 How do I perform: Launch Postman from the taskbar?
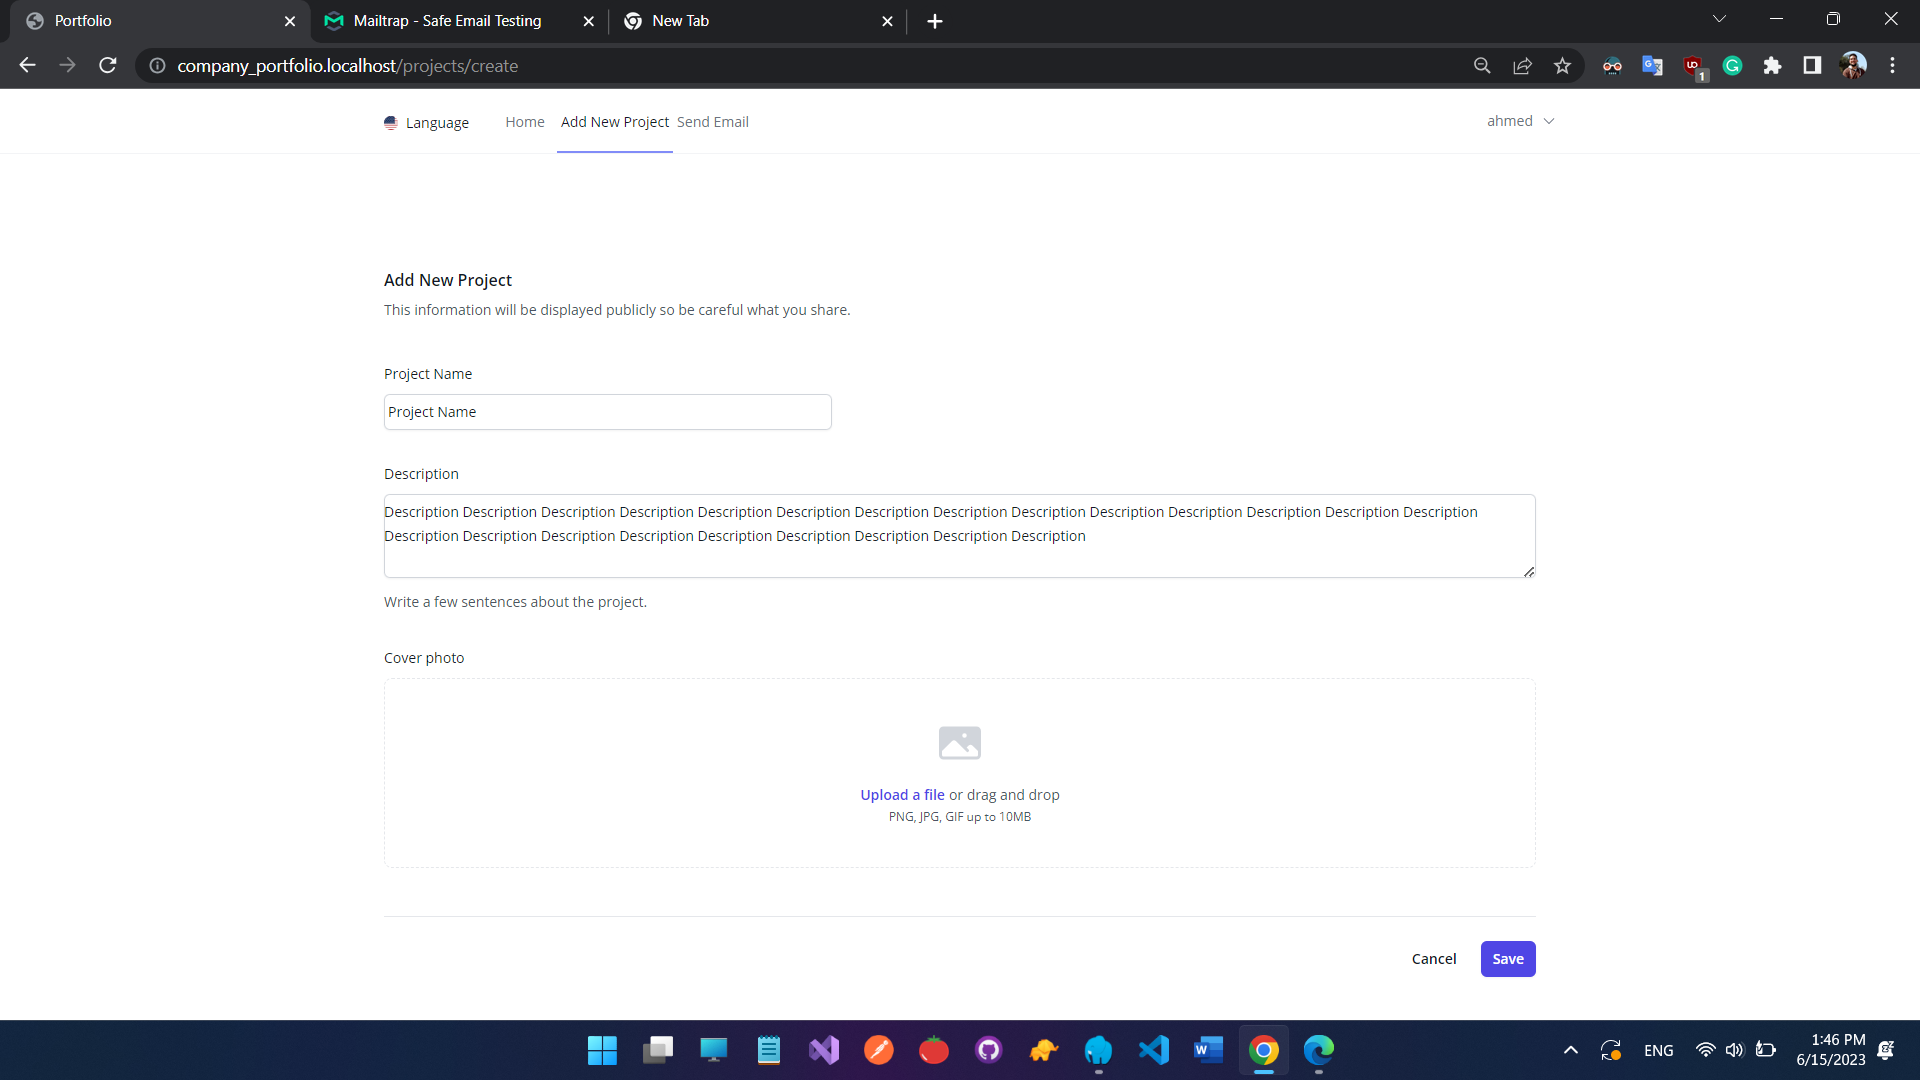click(879, 1050)
